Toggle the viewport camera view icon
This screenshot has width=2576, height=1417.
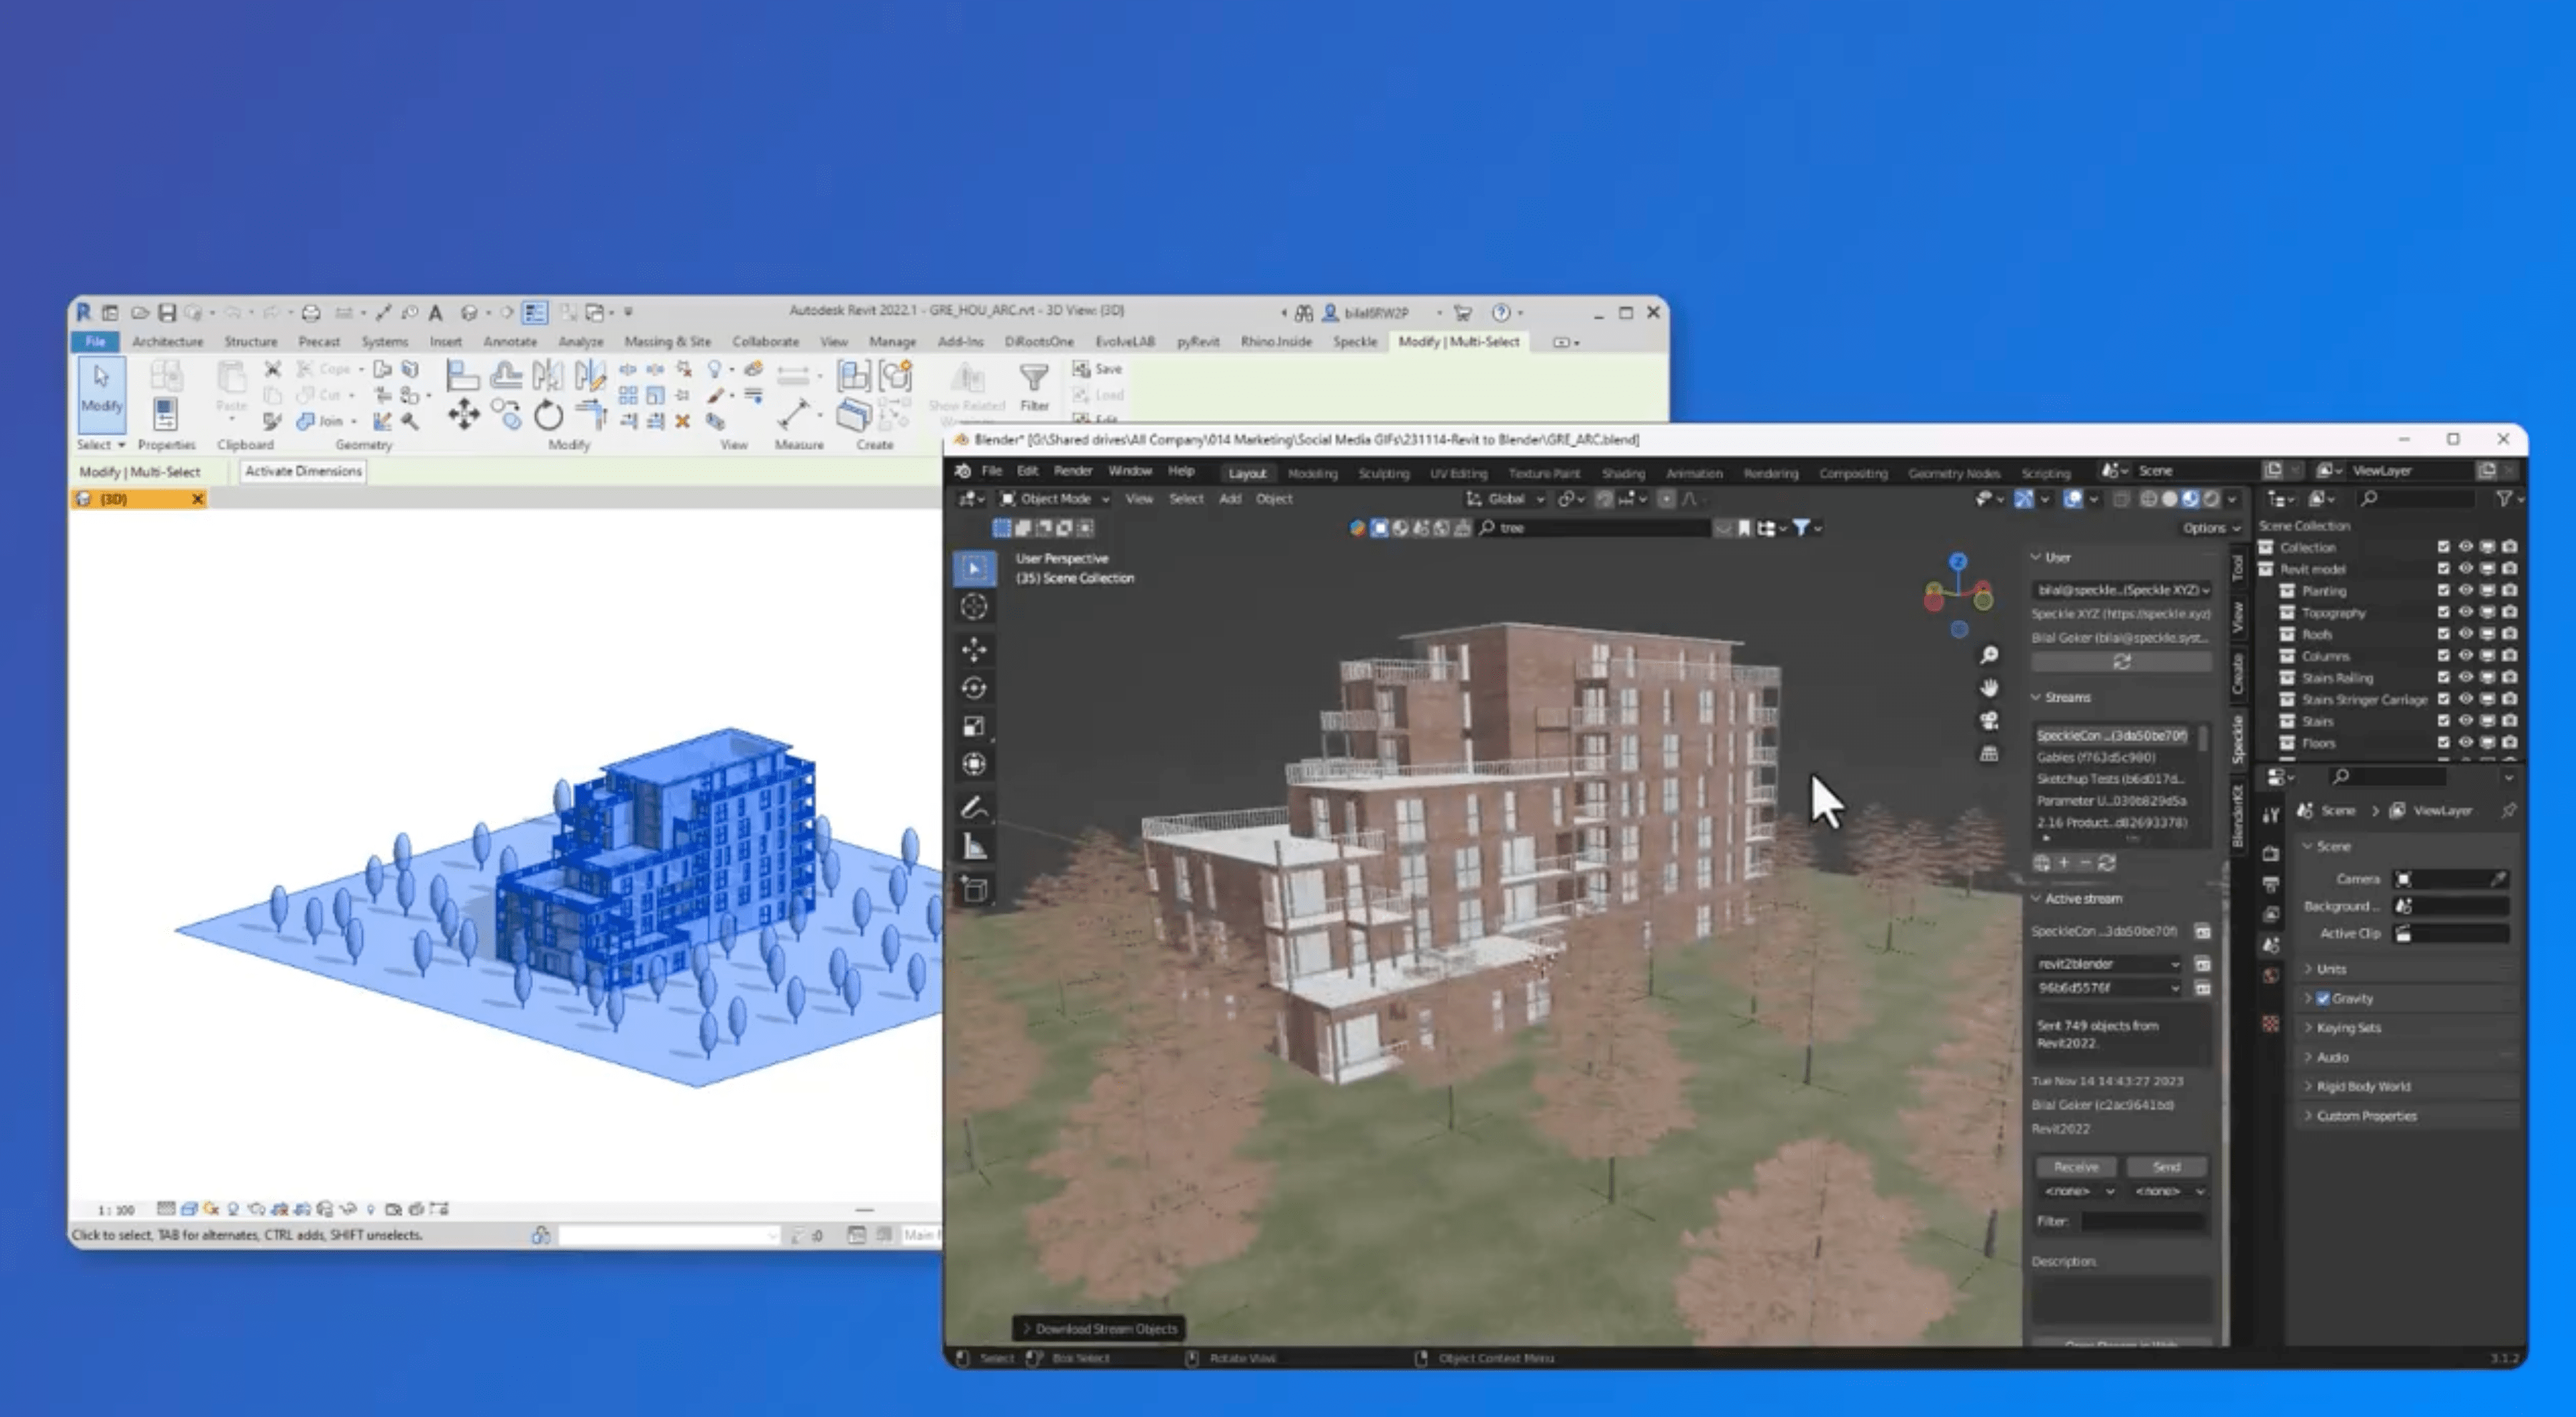tap(1989, 720)
